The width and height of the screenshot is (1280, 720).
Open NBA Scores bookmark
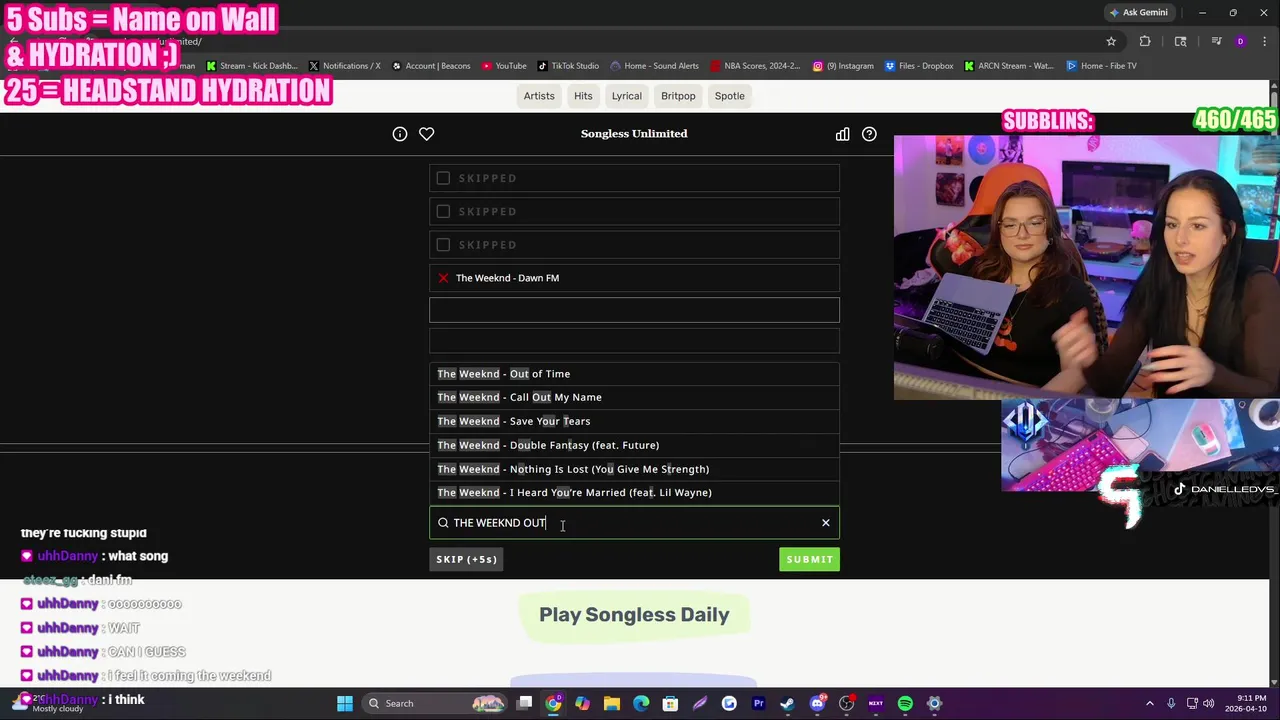click(x=755, y=66)
